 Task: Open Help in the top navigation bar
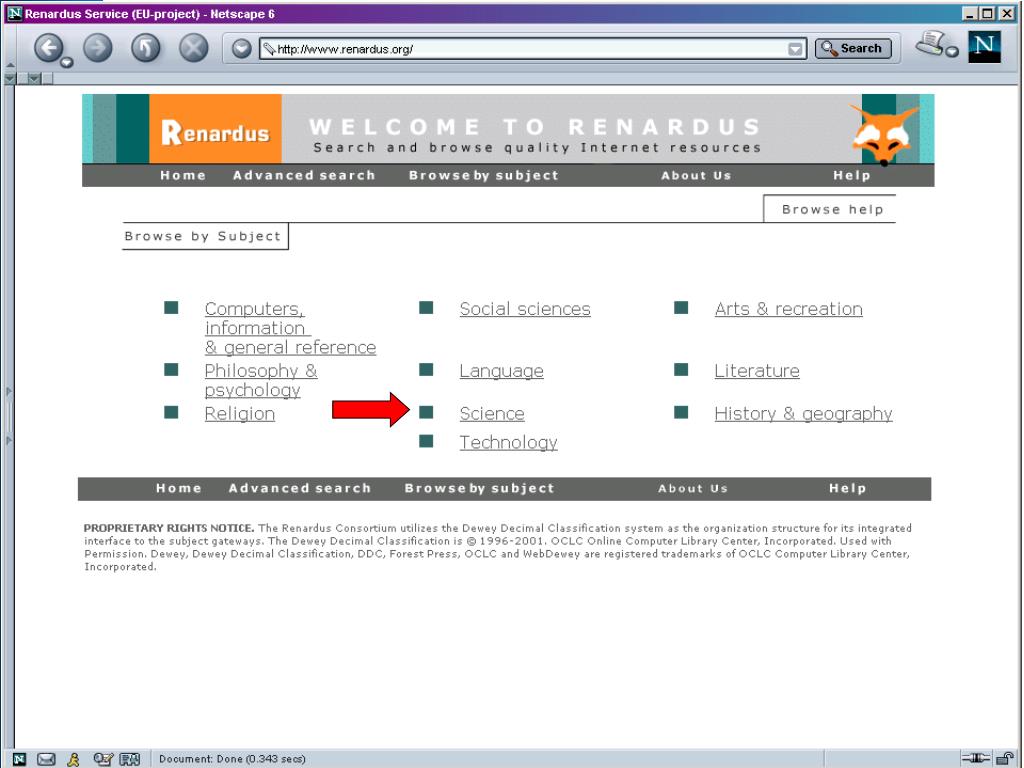coord(852,175)
